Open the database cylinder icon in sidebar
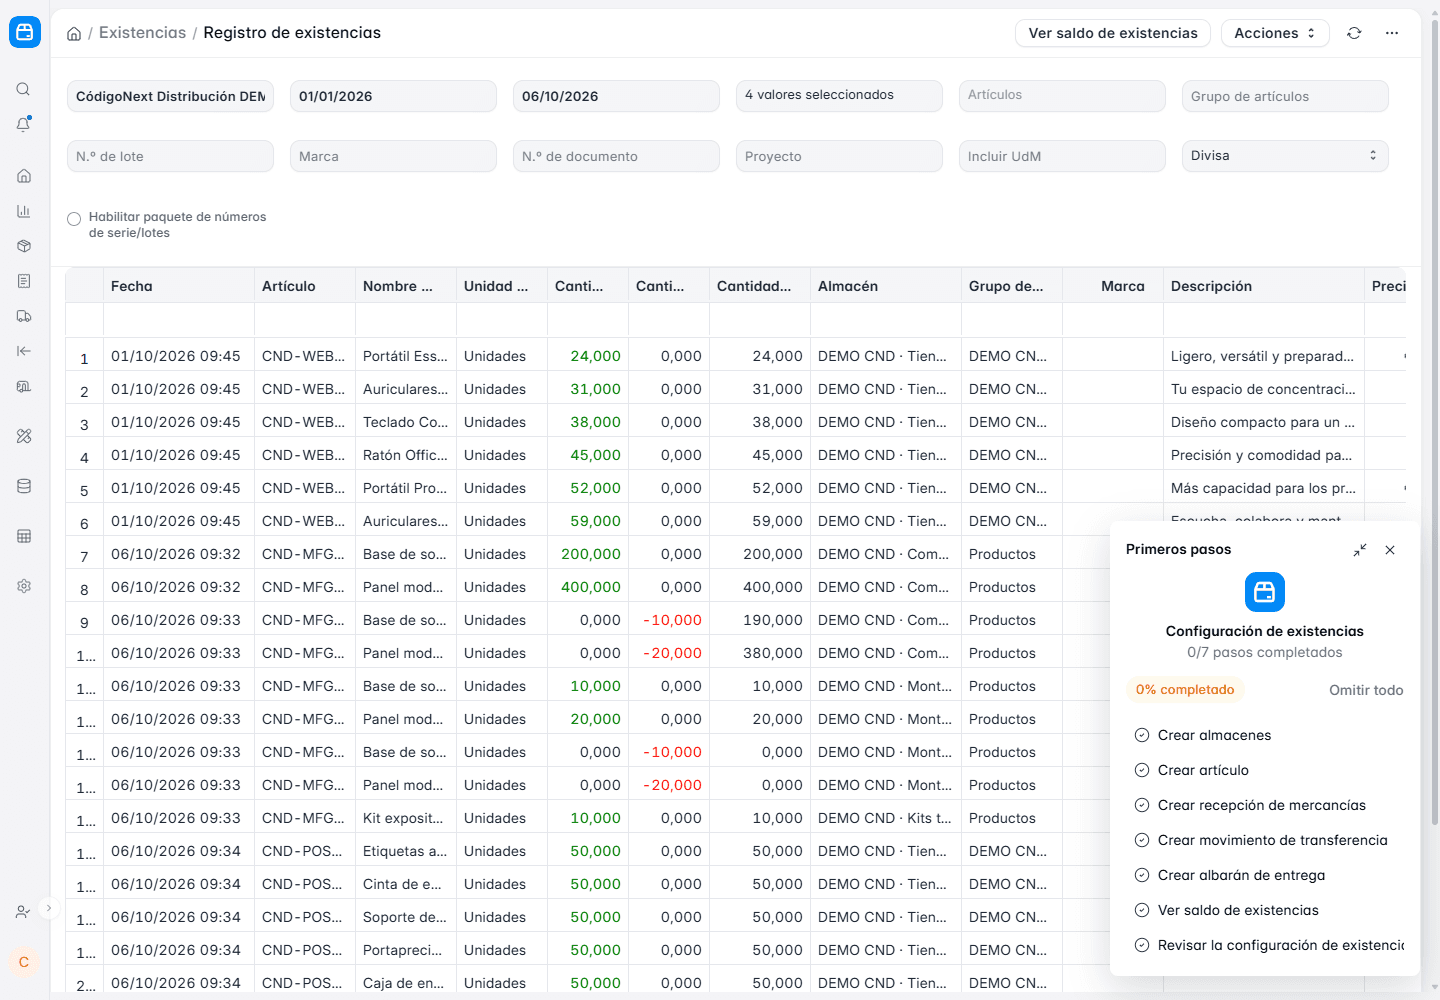The image size is (1440, 1000). (x=24, y=486)
